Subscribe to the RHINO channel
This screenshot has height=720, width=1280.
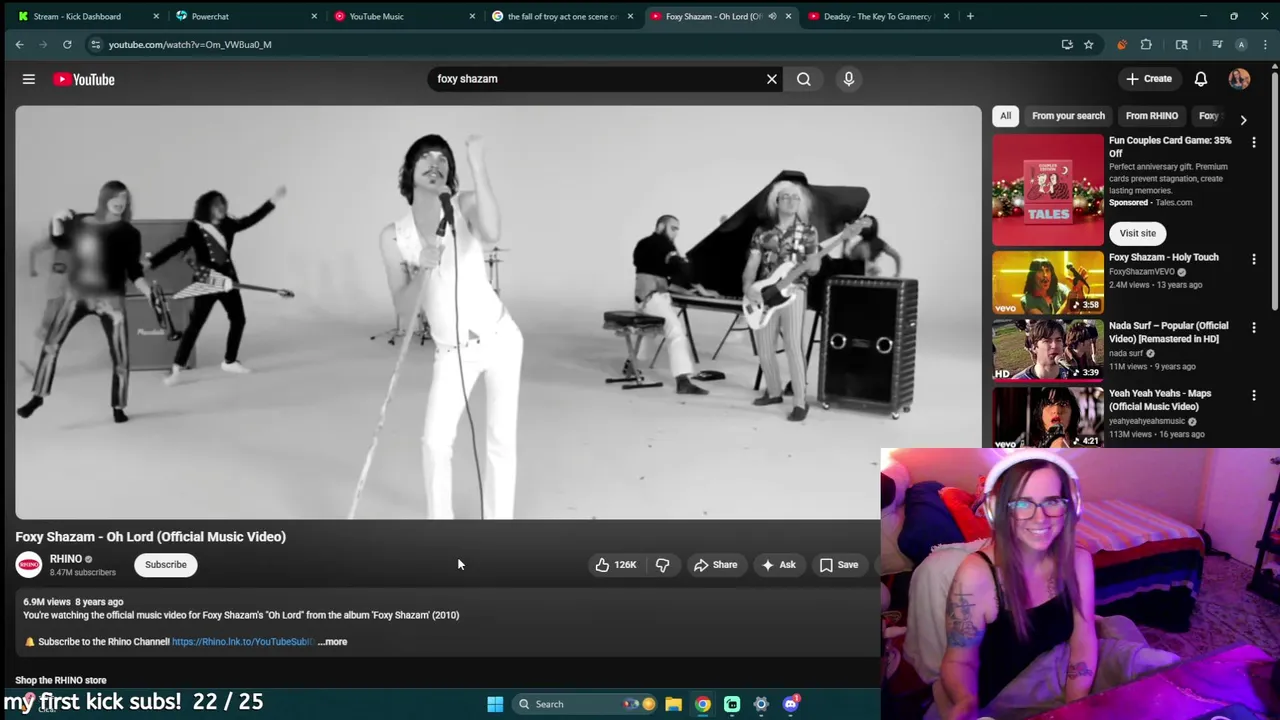[x=166, y=565]
